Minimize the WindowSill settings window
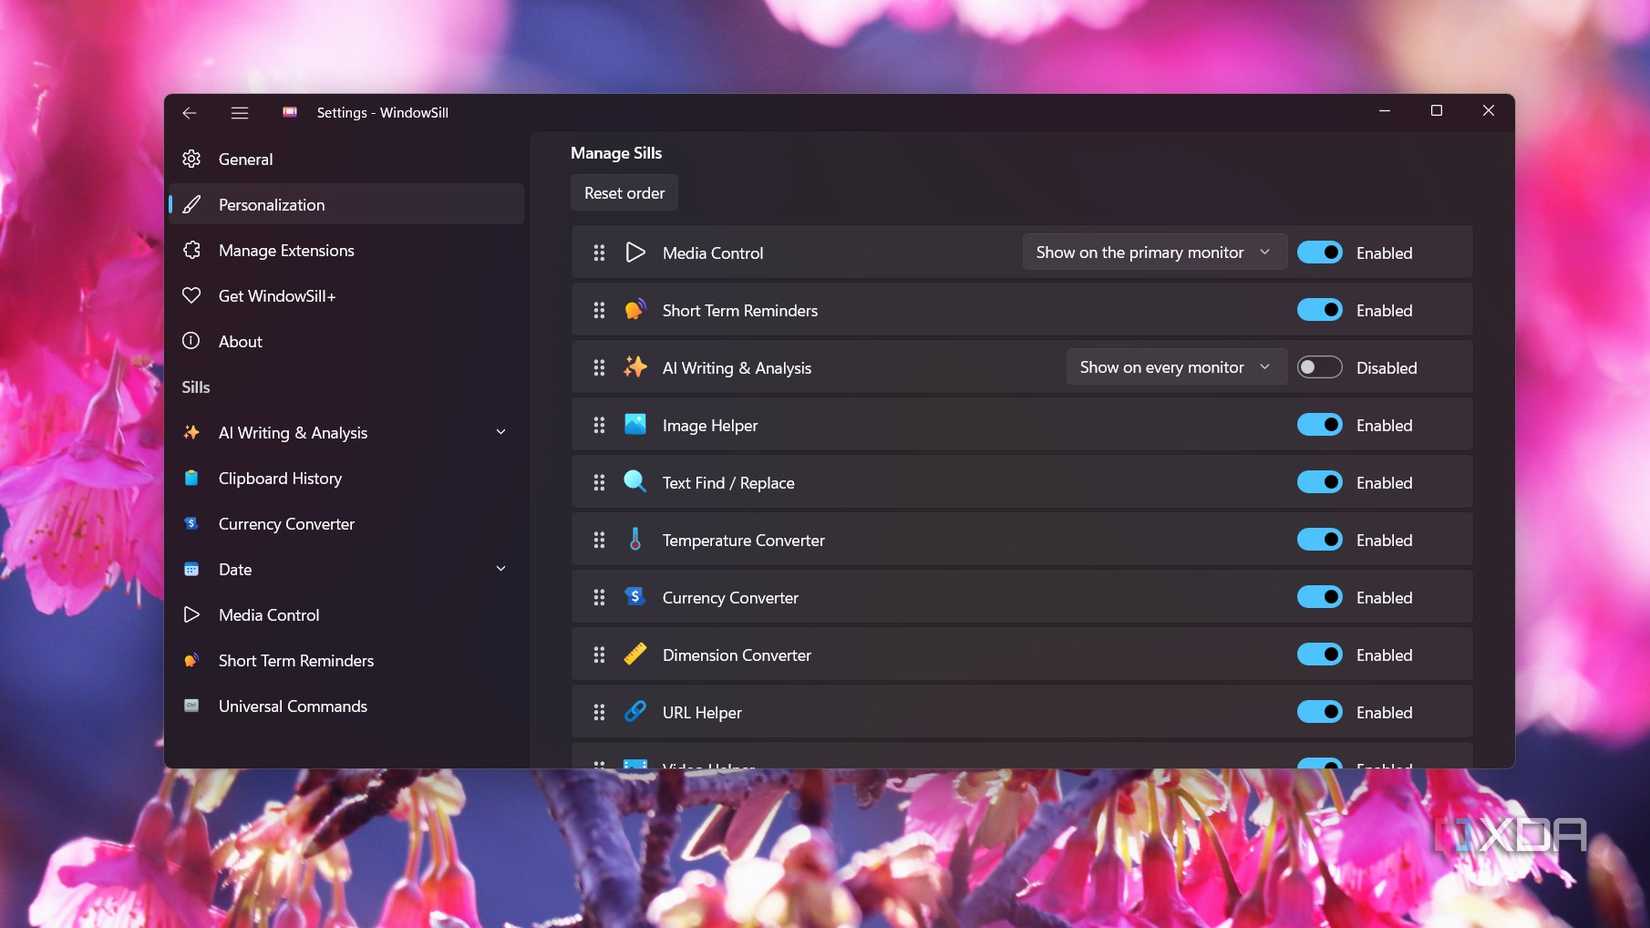 1385,111
